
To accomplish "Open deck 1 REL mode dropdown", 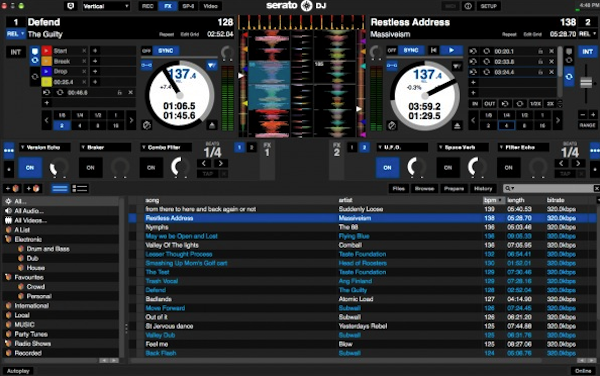I will coord(15,34).
